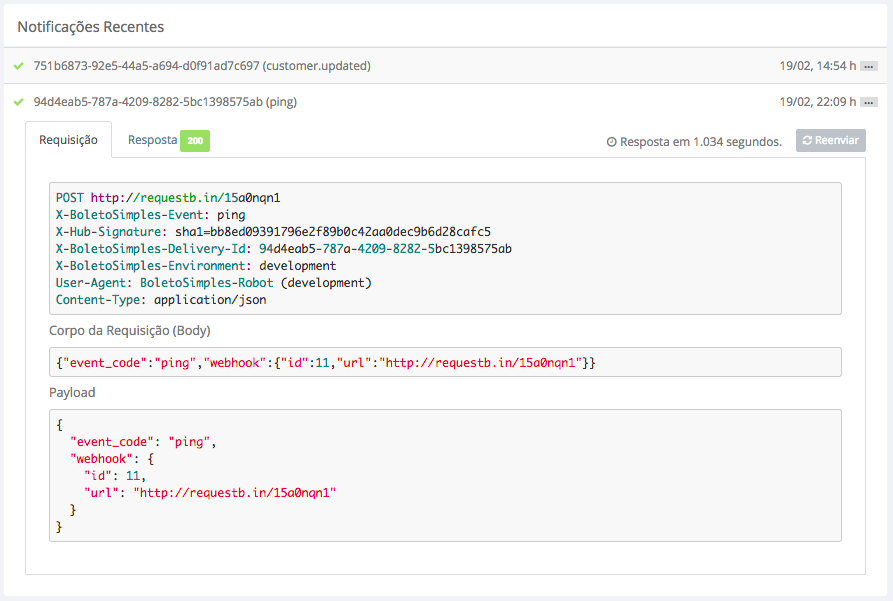This screenshot has width=893, height=601.
Task: Click the Notificações Recentes heading
Action: coord(91,27)
